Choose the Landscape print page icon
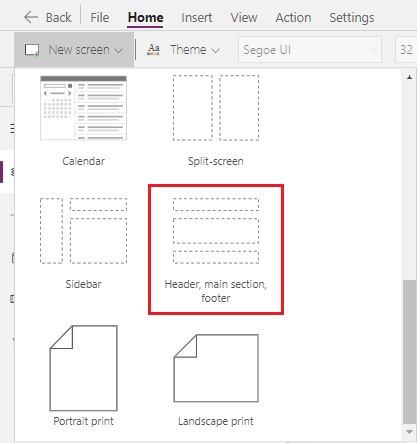The width and height of the screenshot is (420, 444). pyautogui.click(x=216, y=368)
